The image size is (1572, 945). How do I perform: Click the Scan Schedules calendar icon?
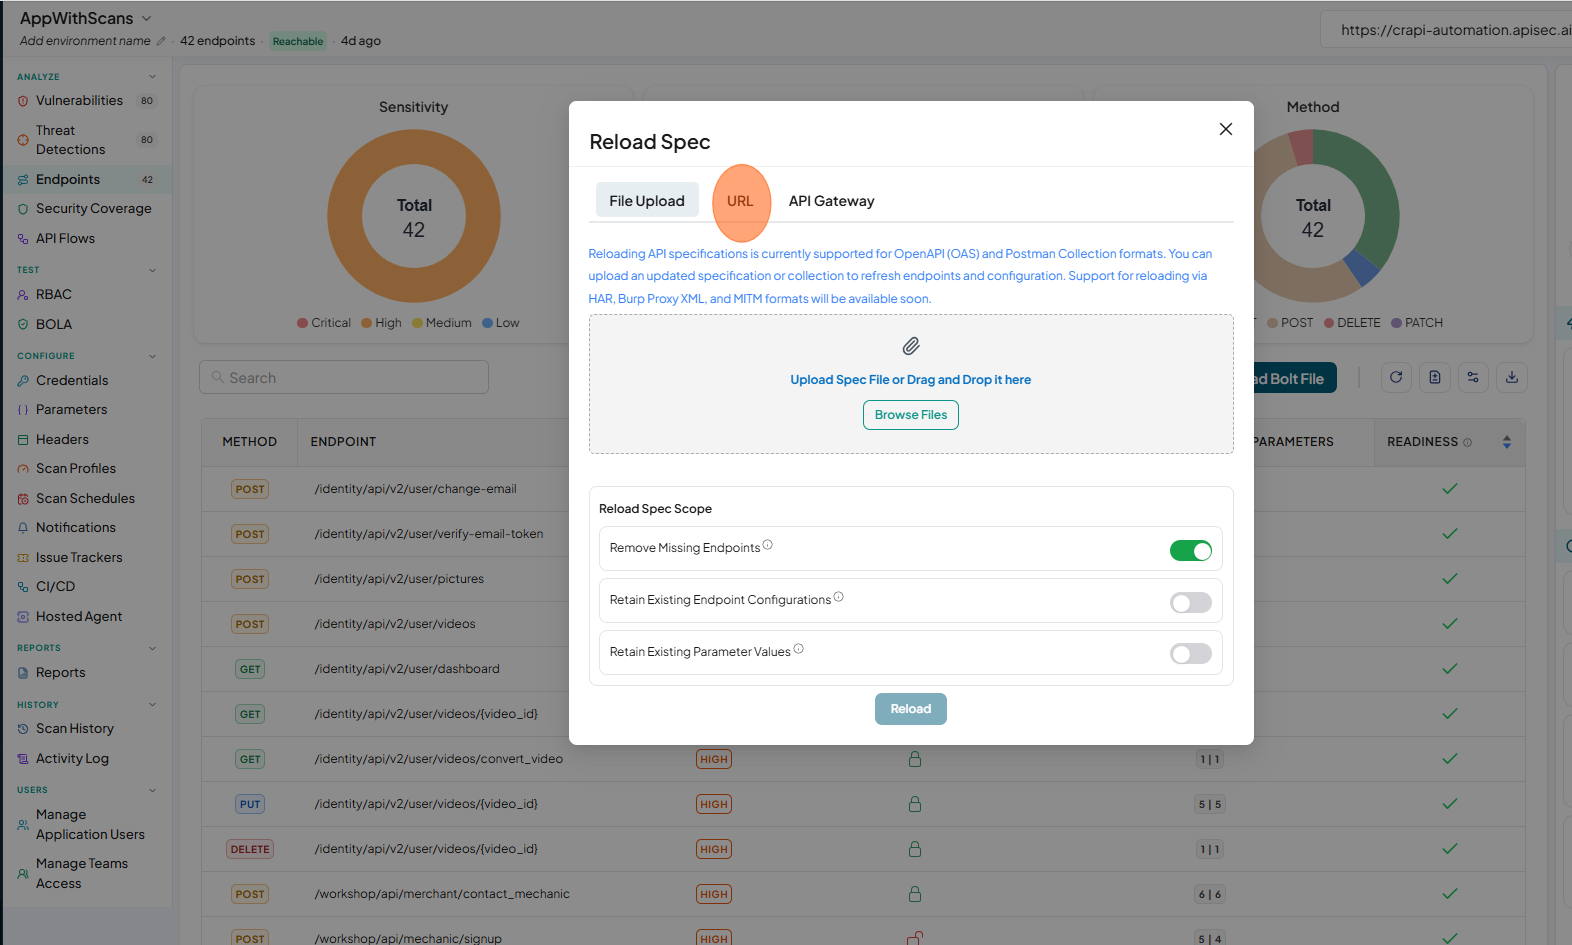[23, 499]
